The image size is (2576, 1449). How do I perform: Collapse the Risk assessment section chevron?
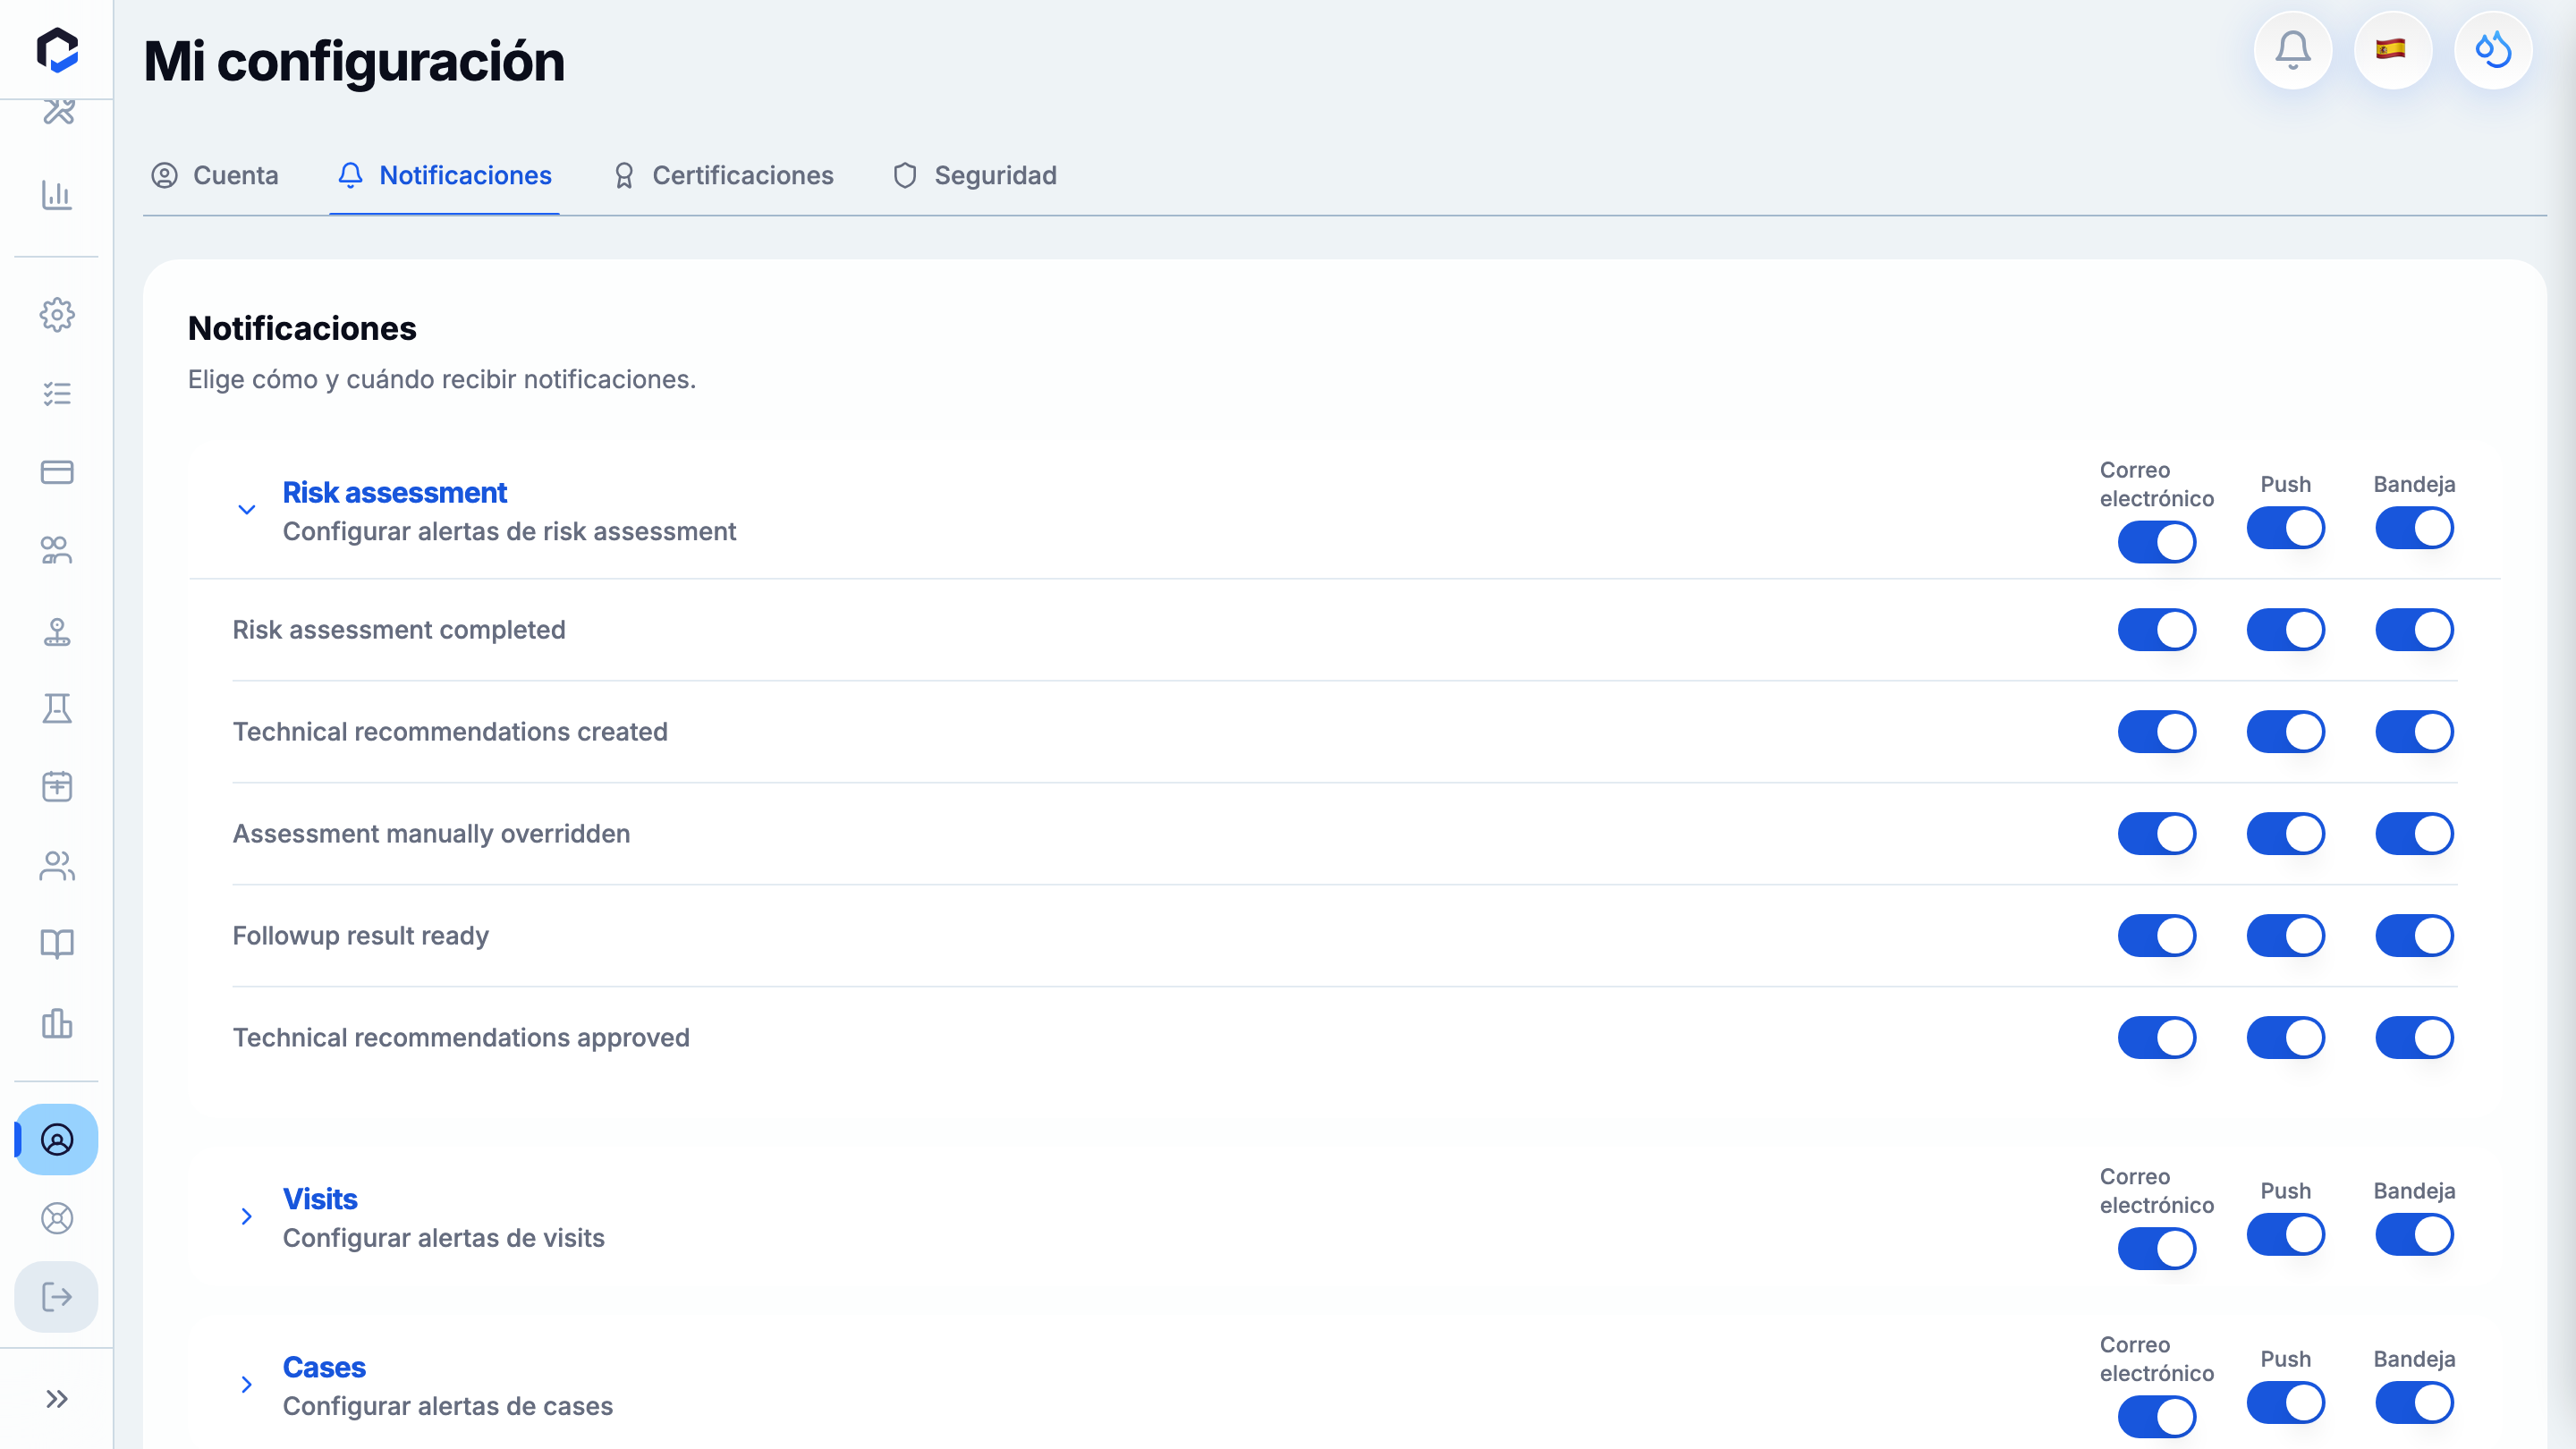click(x=247, y=510)
